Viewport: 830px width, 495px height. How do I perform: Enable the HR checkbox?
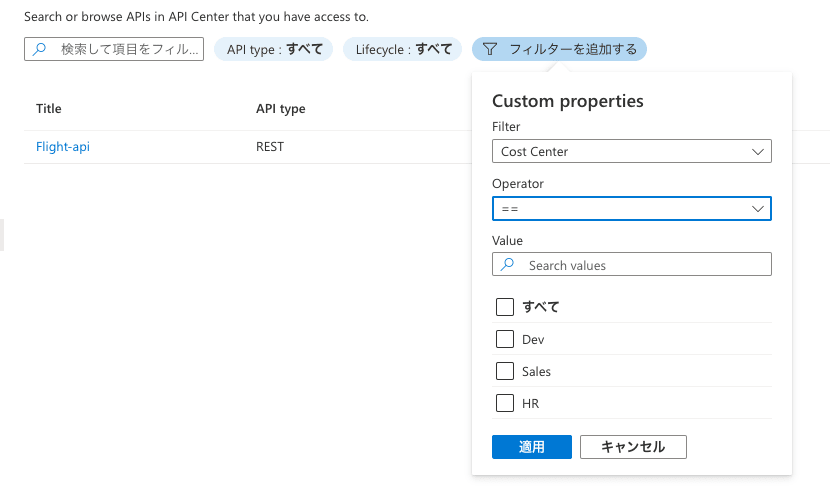[x=505, y=403]
